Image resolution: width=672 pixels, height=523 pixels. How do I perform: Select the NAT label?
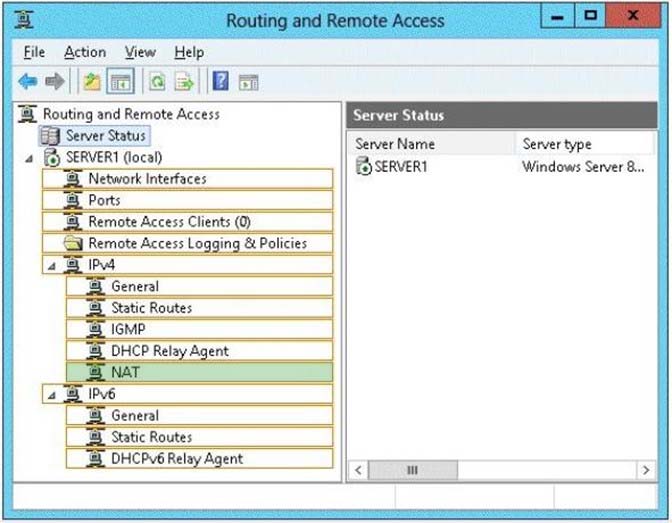125,372
